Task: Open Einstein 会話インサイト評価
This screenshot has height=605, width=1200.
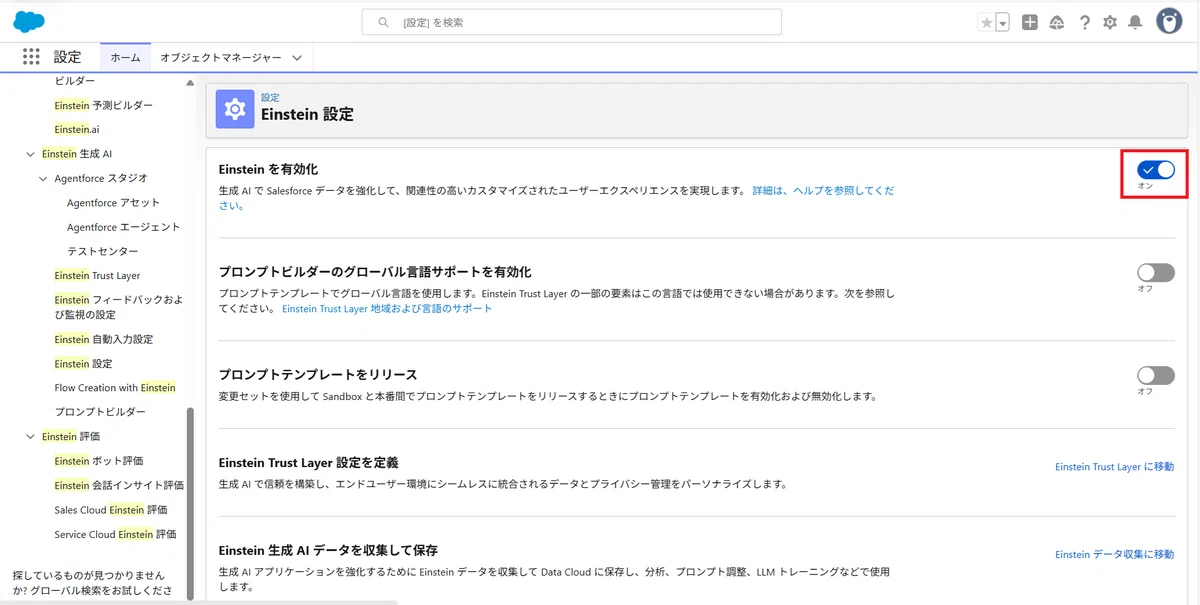Action: pyautogui.click(x=119, y=485)
